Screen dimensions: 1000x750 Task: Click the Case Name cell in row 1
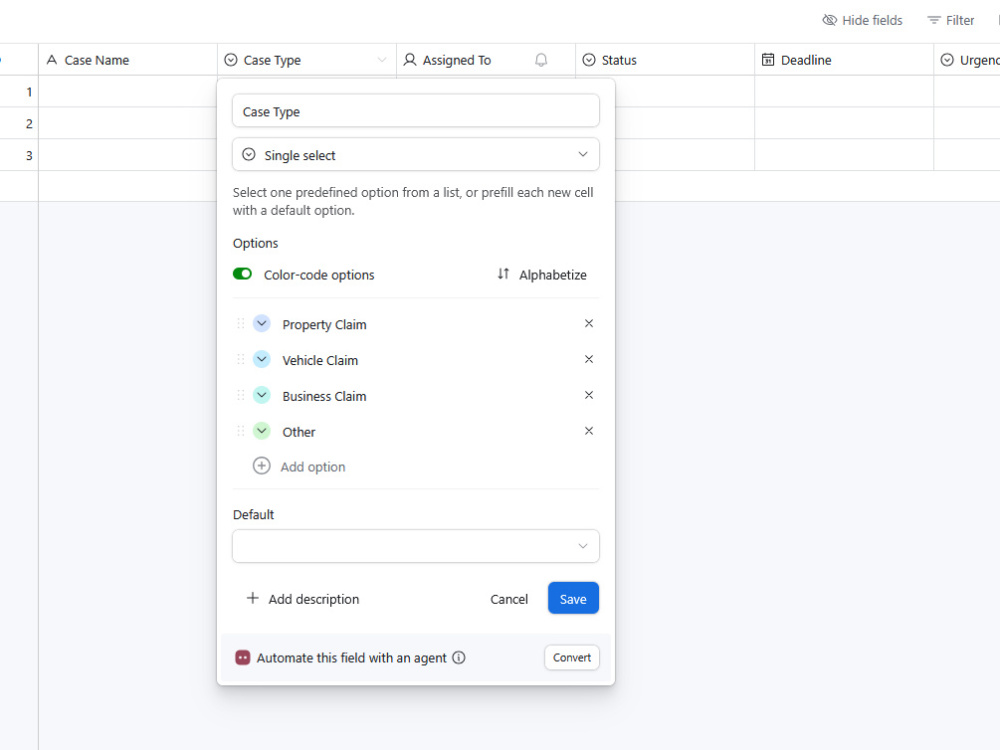coord(128,91)
